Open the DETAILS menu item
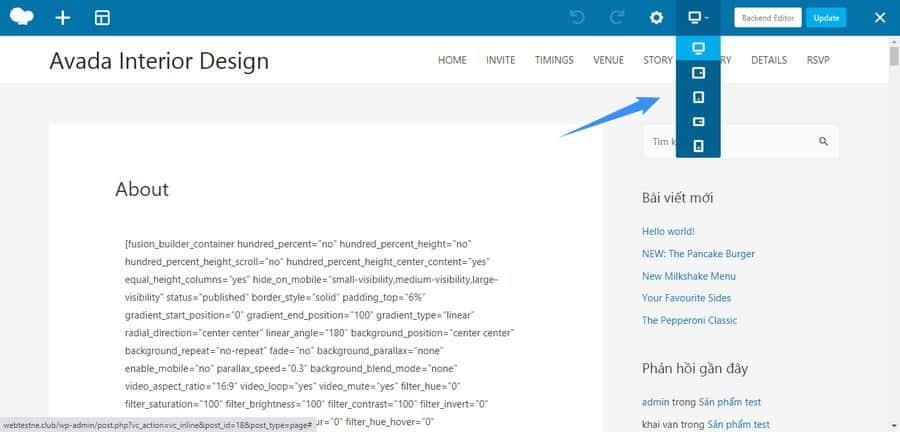Viewport: 900px width, 432px height. (x=769, y=60)
